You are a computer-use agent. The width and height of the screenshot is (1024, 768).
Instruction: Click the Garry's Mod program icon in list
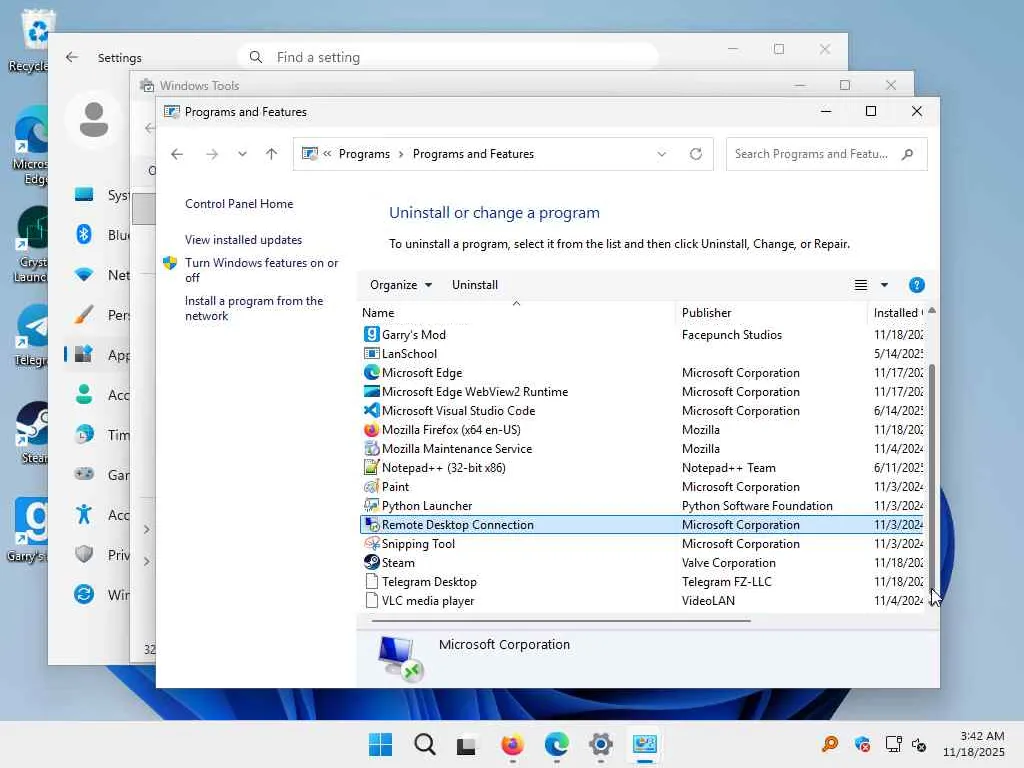coord(371,334)
